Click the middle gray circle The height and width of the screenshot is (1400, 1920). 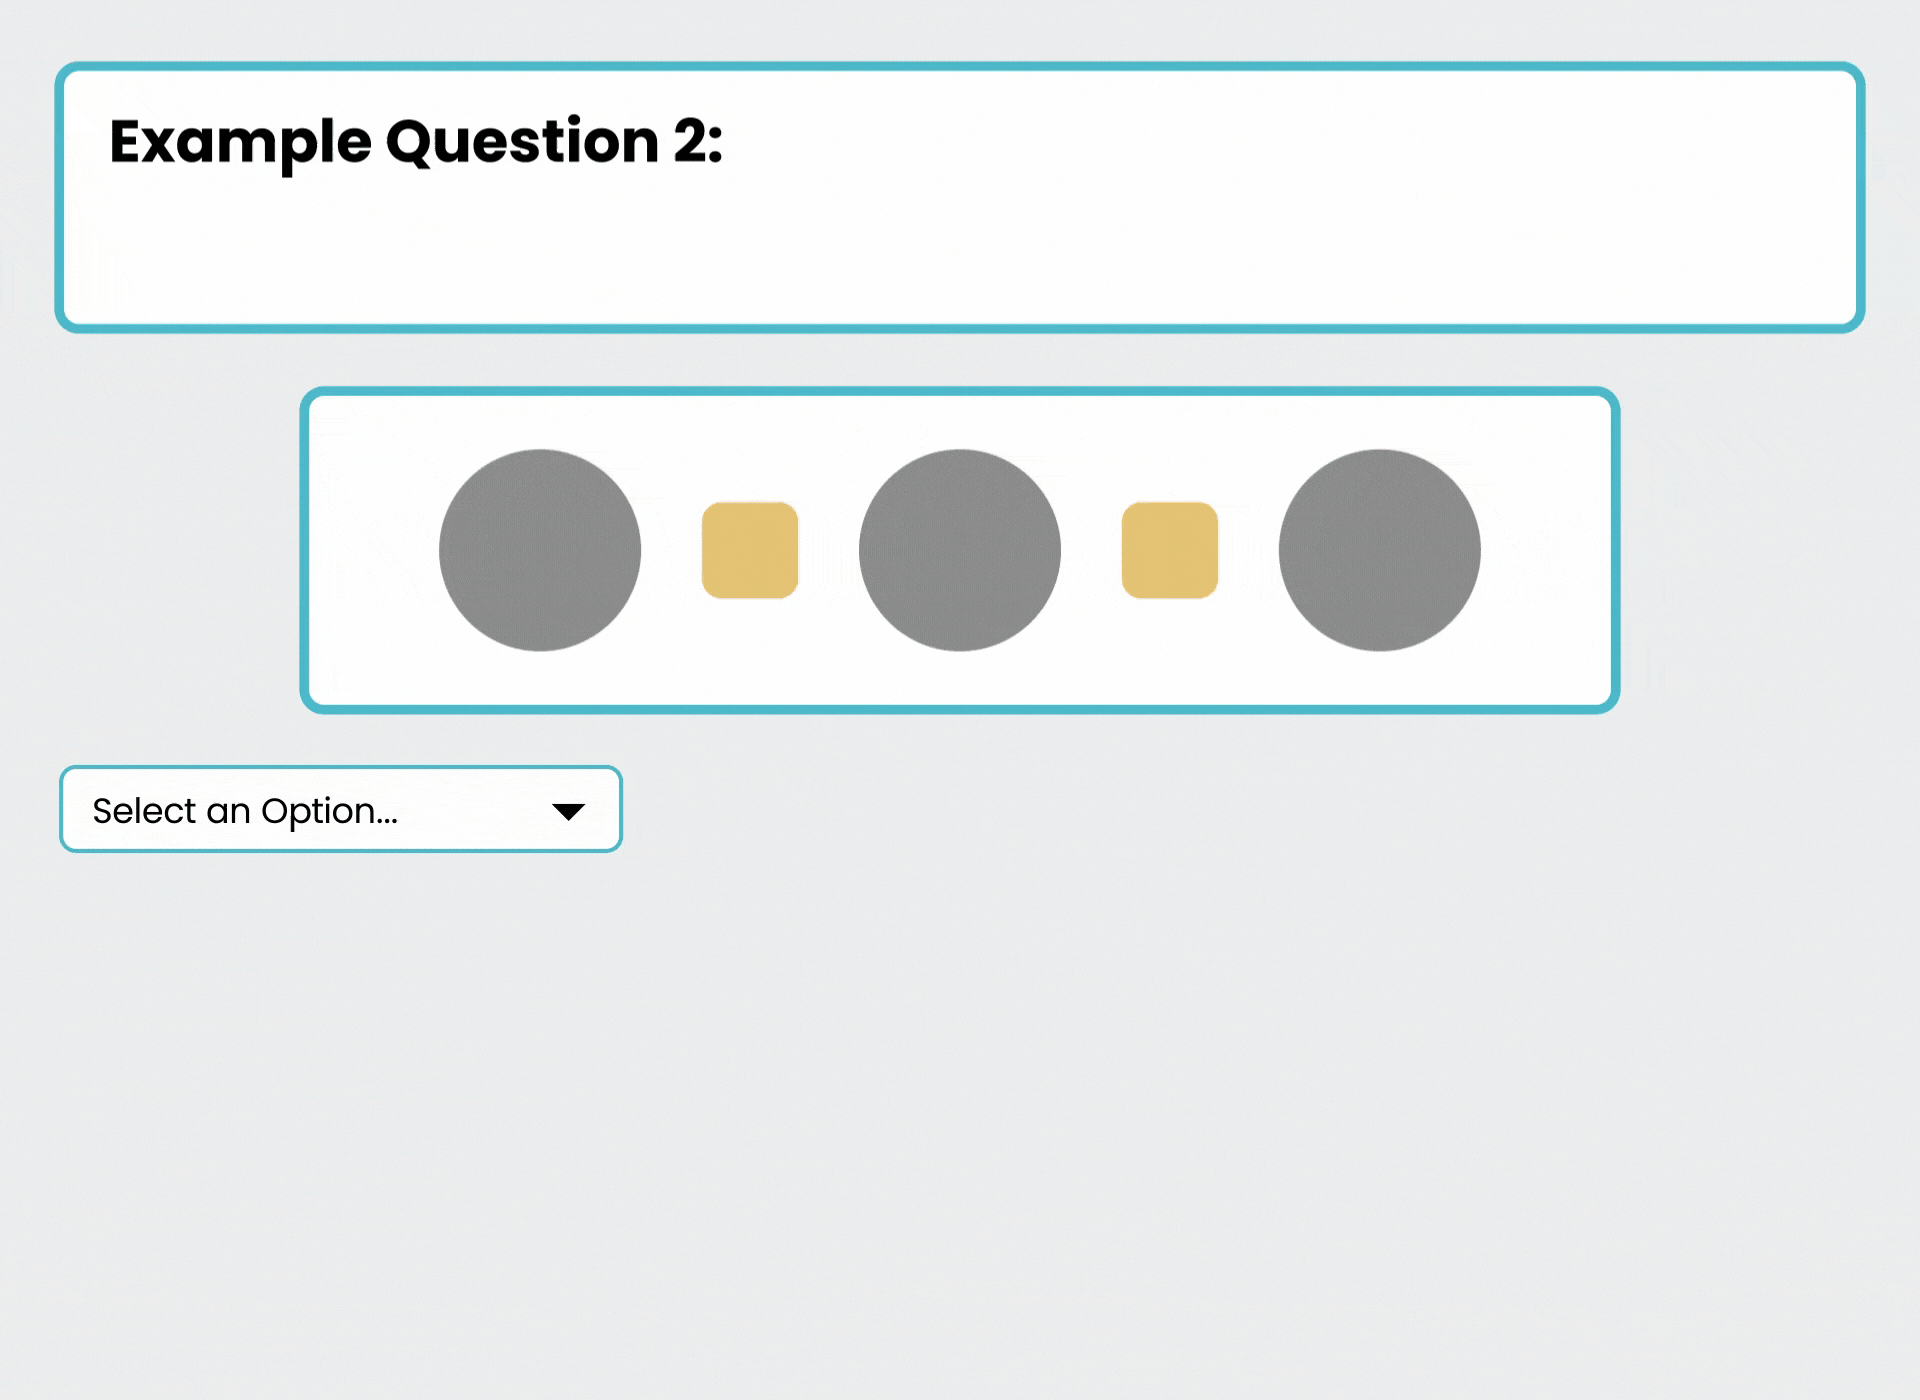click(x=959, y=549)
